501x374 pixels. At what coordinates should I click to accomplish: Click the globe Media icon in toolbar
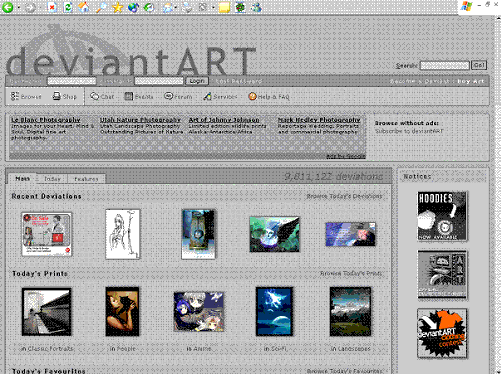click(x=133, y=7)
